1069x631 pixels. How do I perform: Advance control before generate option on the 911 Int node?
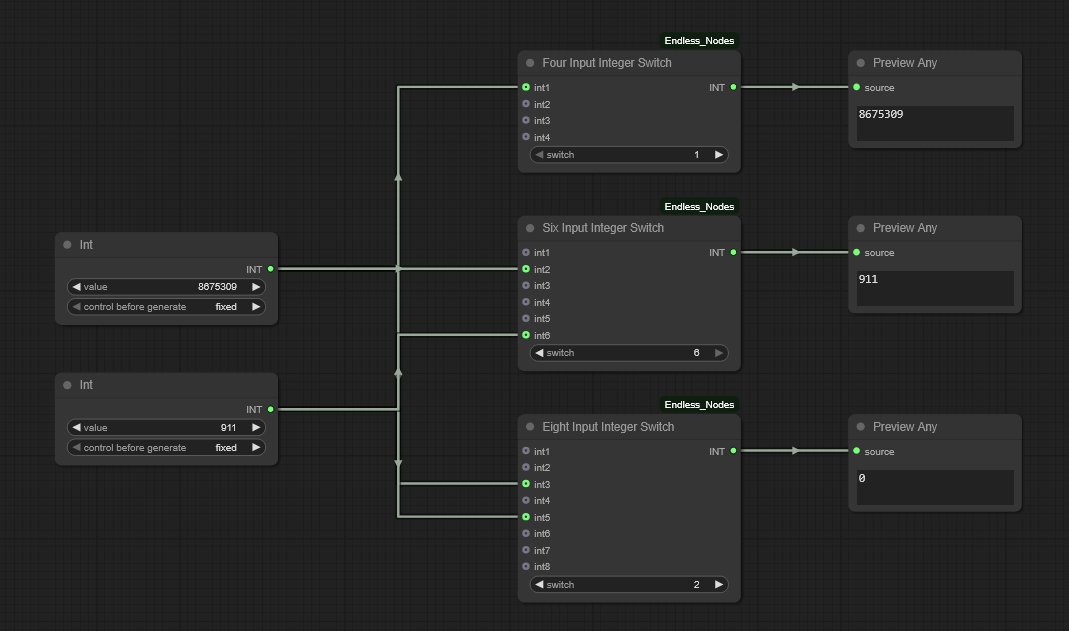pyautogui.click(x=256, y=448)
